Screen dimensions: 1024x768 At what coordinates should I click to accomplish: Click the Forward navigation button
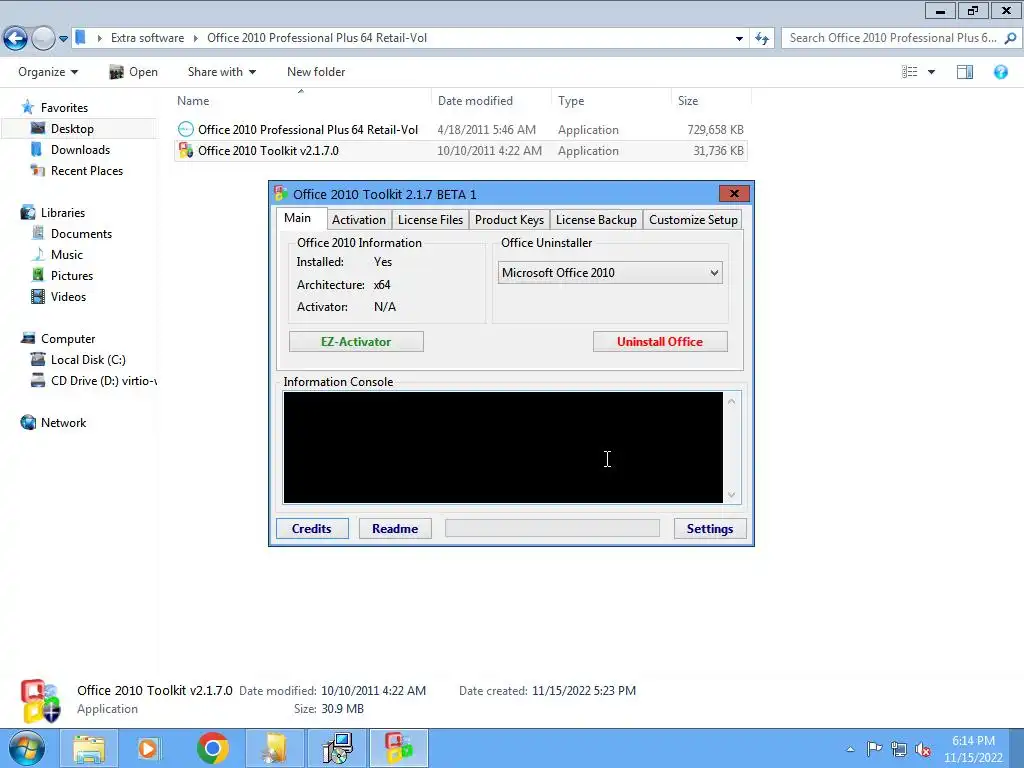pos(43,39)
